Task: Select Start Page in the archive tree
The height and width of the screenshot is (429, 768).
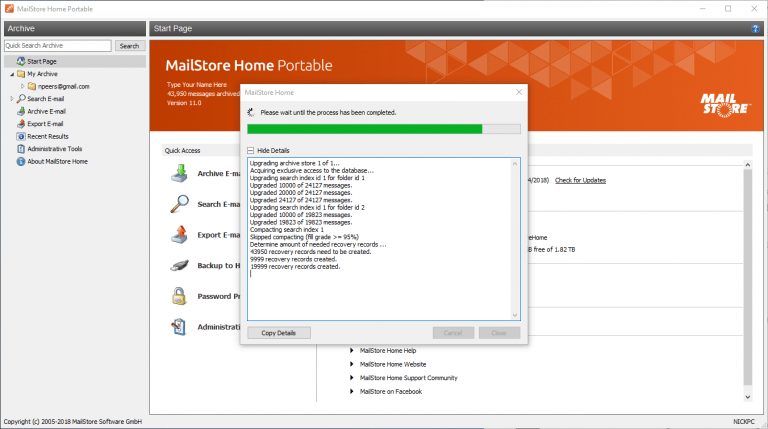Action: [42, 61]
